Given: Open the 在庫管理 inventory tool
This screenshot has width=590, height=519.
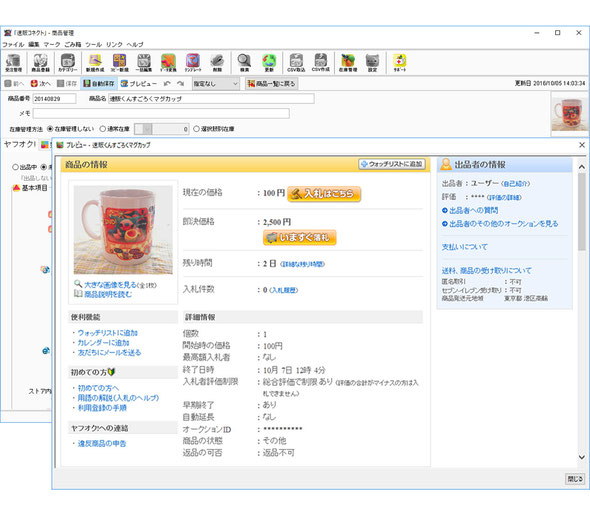Looking at the screenshot, I should point(348,63).
